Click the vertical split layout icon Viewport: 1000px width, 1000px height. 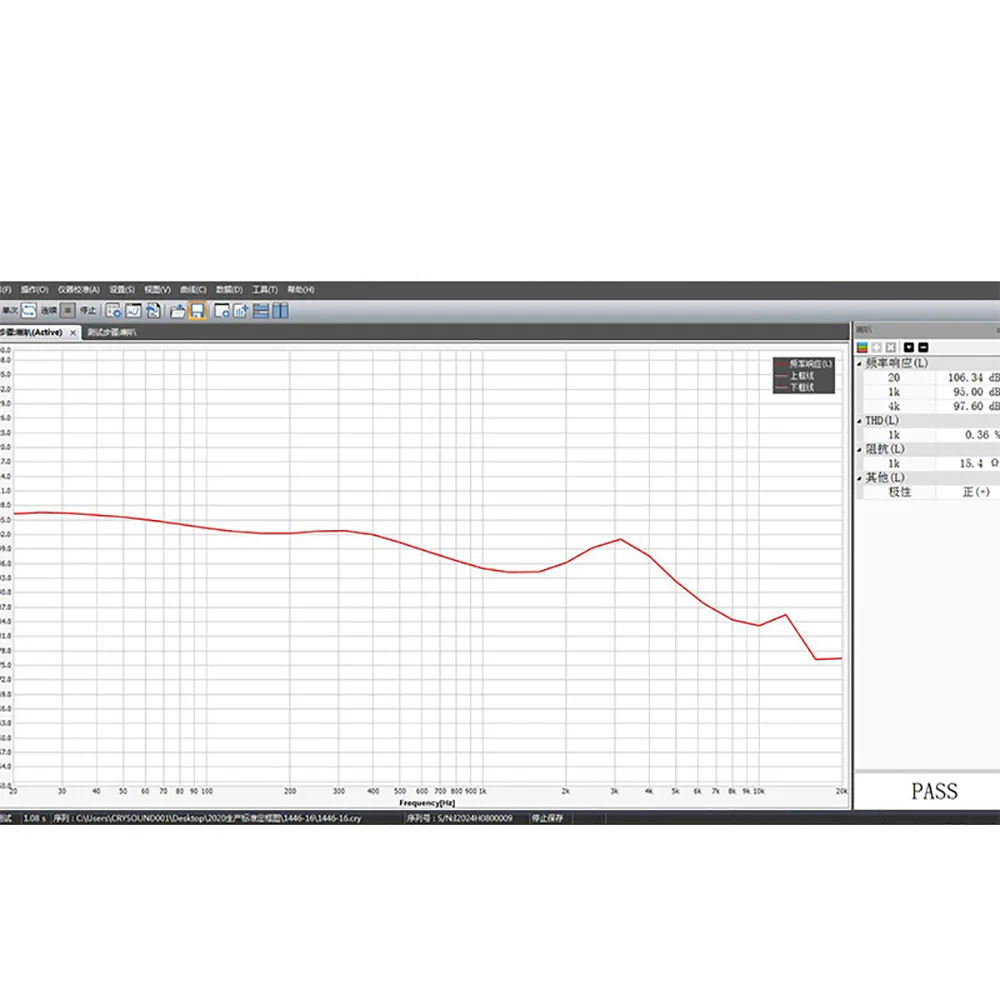click(x=280, y=311)
